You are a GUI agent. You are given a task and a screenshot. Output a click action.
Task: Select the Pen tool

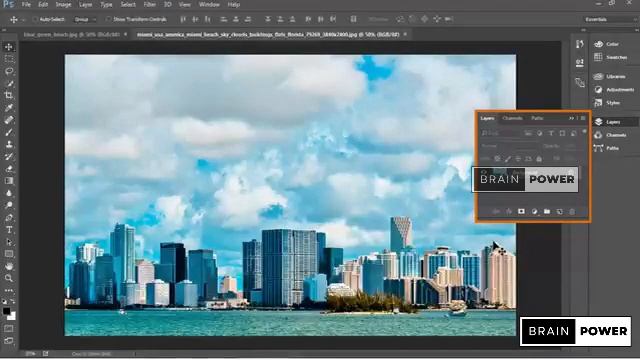point(9,218)
